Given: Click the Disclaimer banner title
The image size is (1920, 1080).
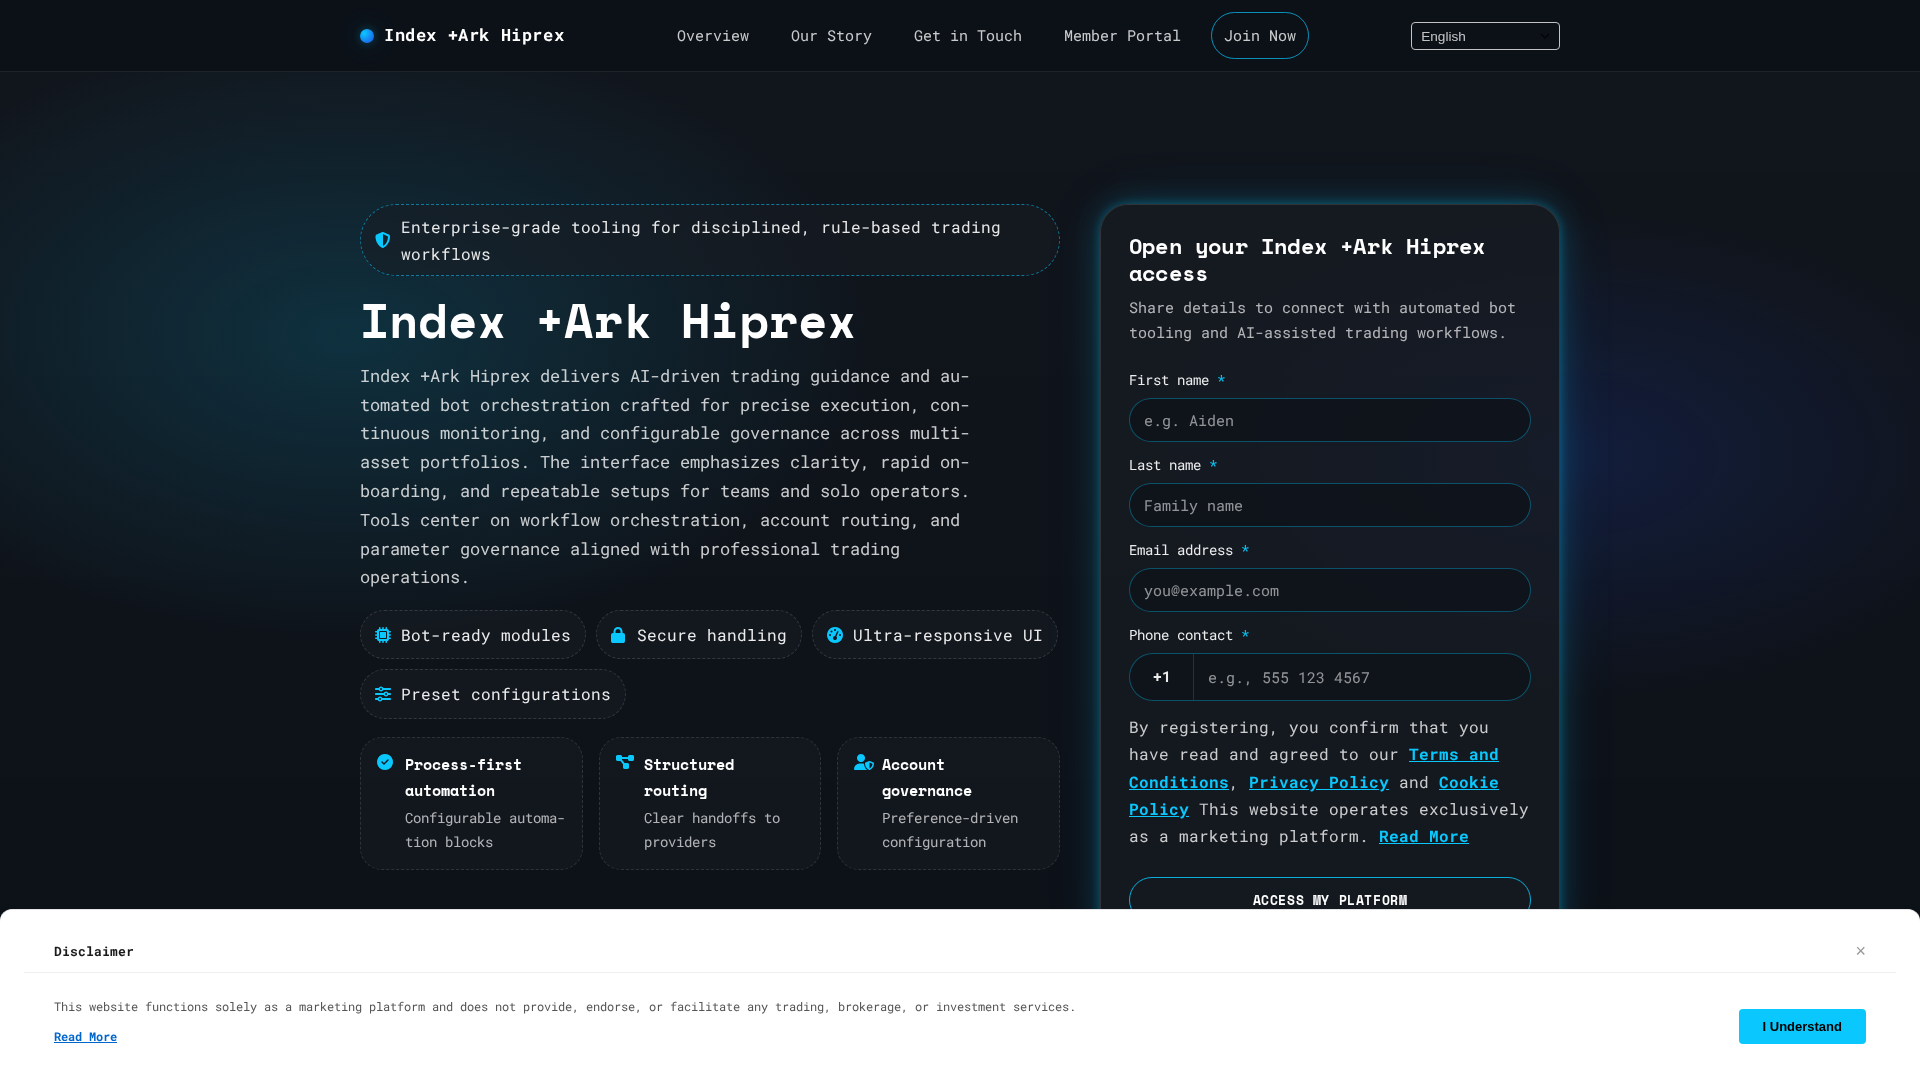Looking at the screenshot, I should 94,951.
